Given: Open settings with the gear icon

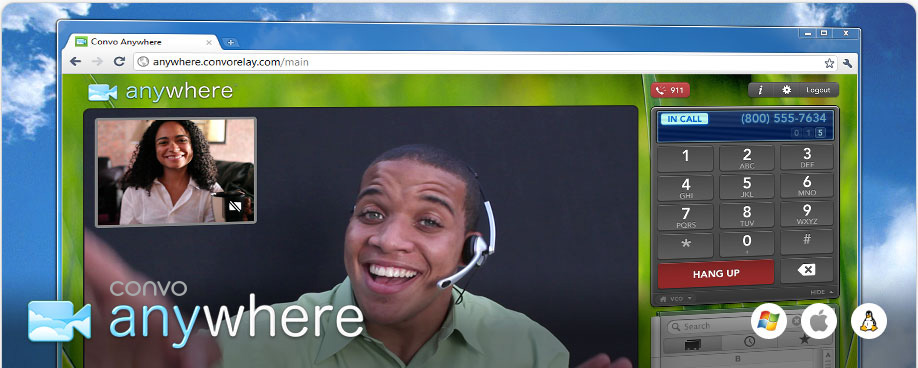Looking at the screenshot, I should tap(786, 90).
